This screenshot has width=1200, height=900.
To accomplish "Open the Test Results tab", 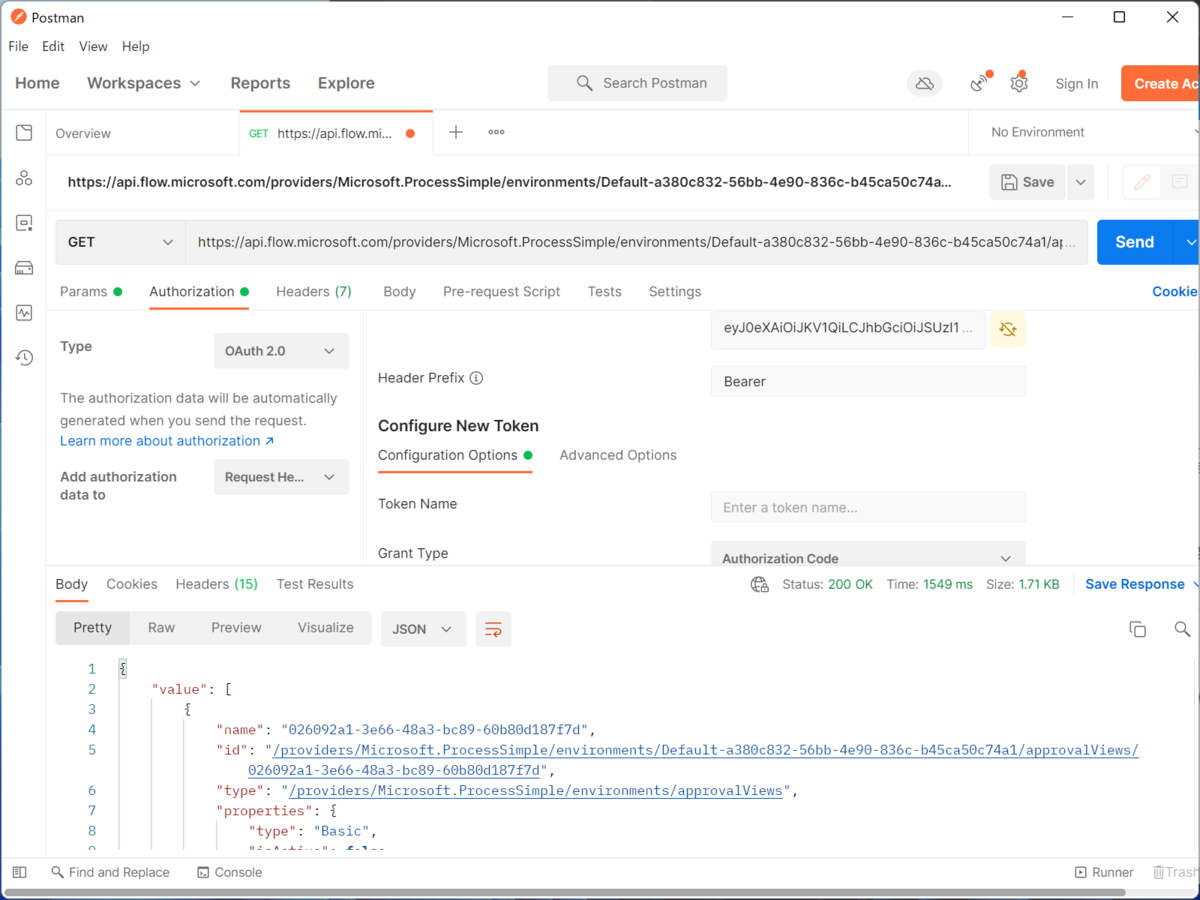I will click(x=315, y=584).
